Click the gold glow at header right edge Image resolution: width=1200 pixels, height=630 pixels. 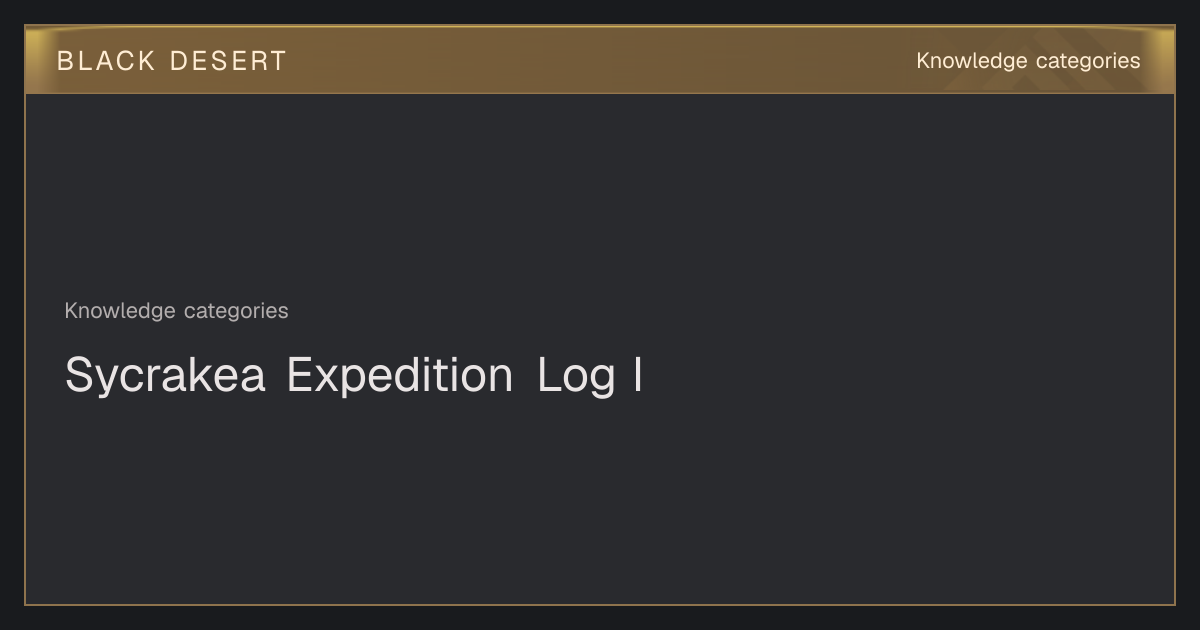[1160, 60]
